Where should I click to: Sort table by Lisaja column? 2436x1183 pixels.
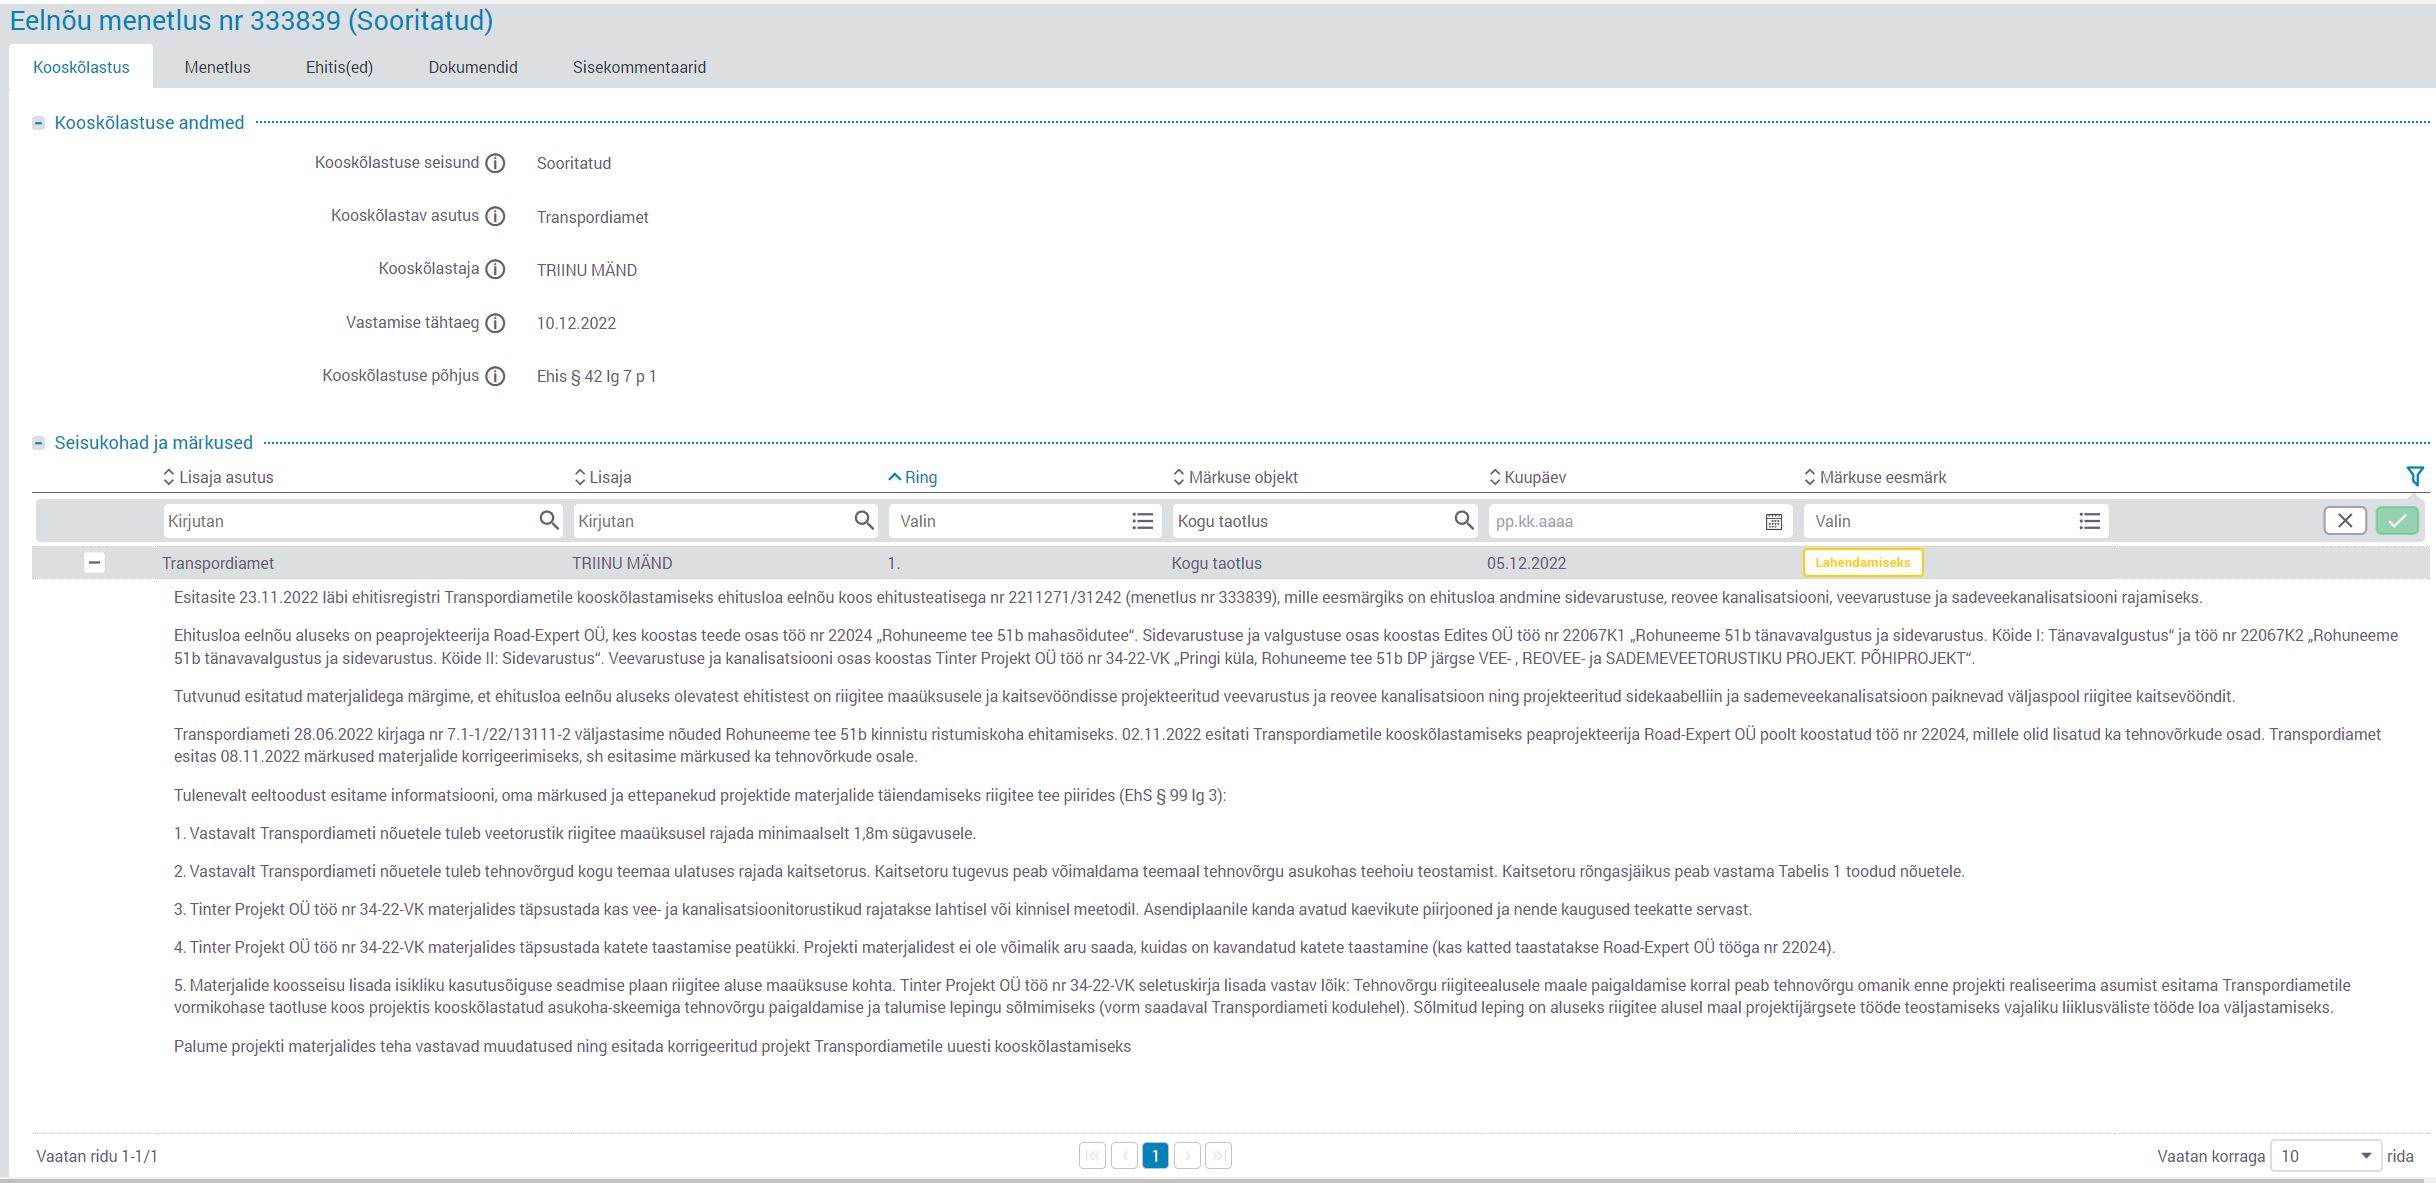point(603,477)
